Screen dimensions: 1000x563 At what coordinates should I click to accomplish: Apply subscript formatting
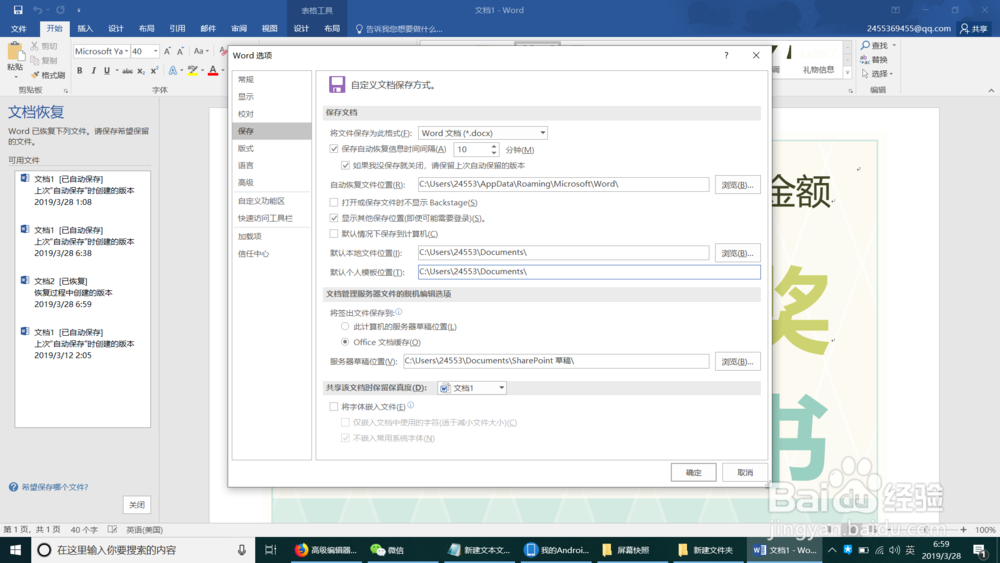(x=141, y=71)
